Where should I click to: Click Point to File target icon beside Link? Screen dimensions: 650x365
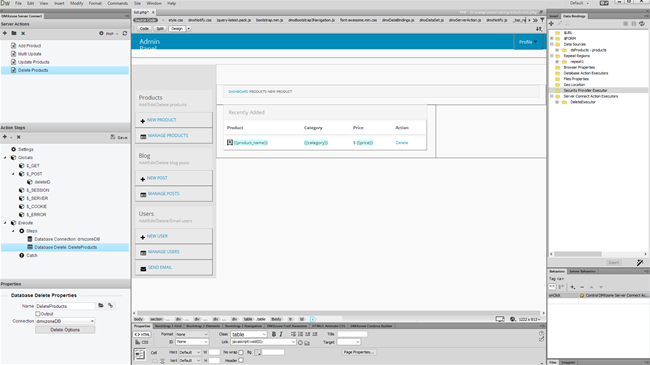tap(301, 343)
